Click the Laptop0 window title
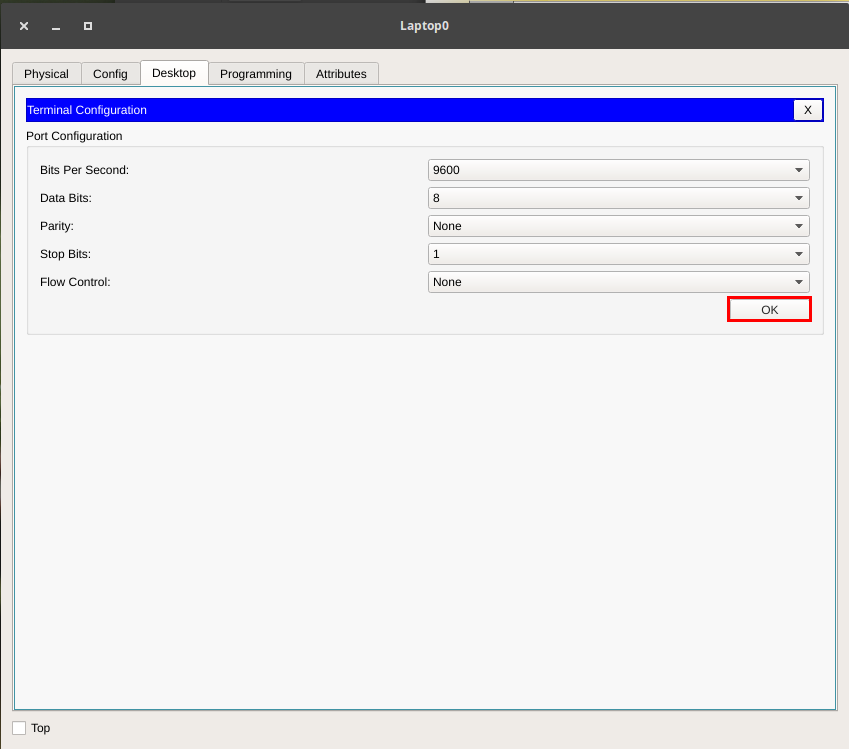 pos(424,26)
